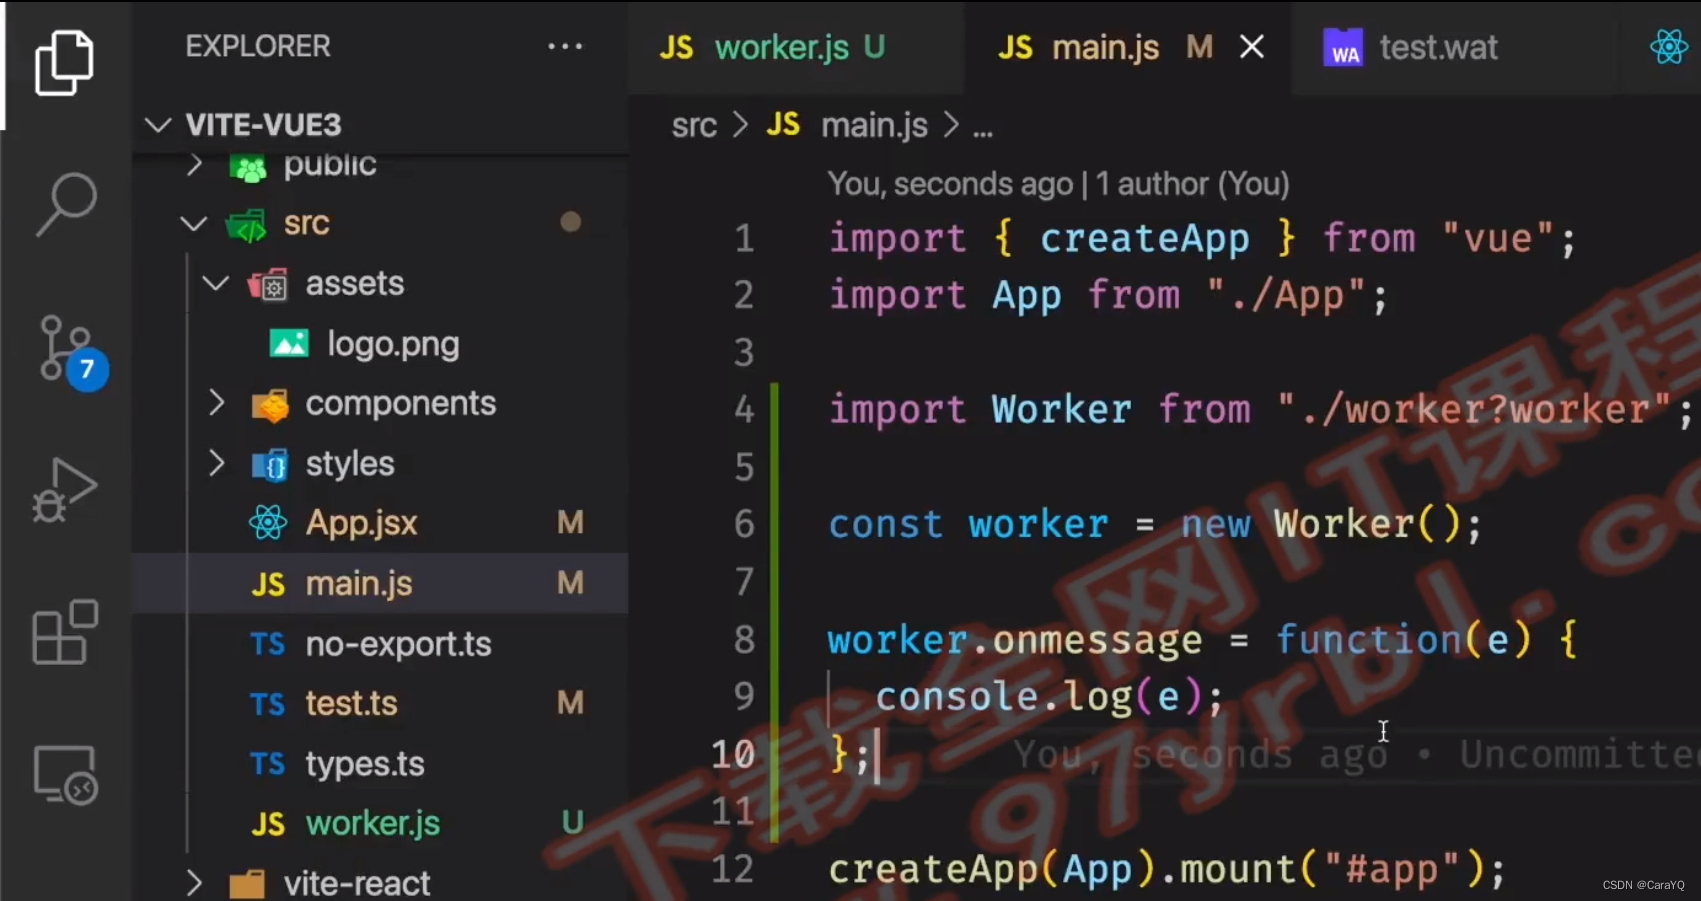This screenshot has width=1701, height=901.
Task: Click the TS icon of types.ts
Action: (x=267, y=764)
